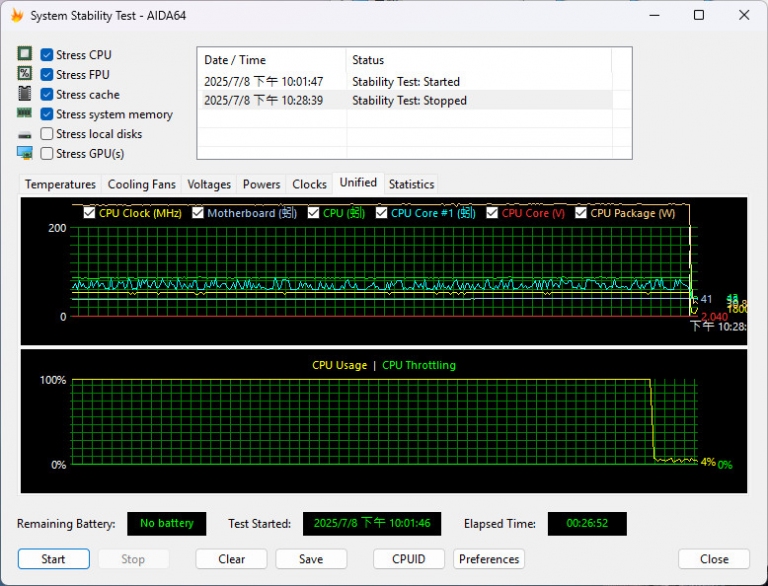Minimize the System Stability Test window
The height and width of the screenshot is (586, 768).
(654, 15)
